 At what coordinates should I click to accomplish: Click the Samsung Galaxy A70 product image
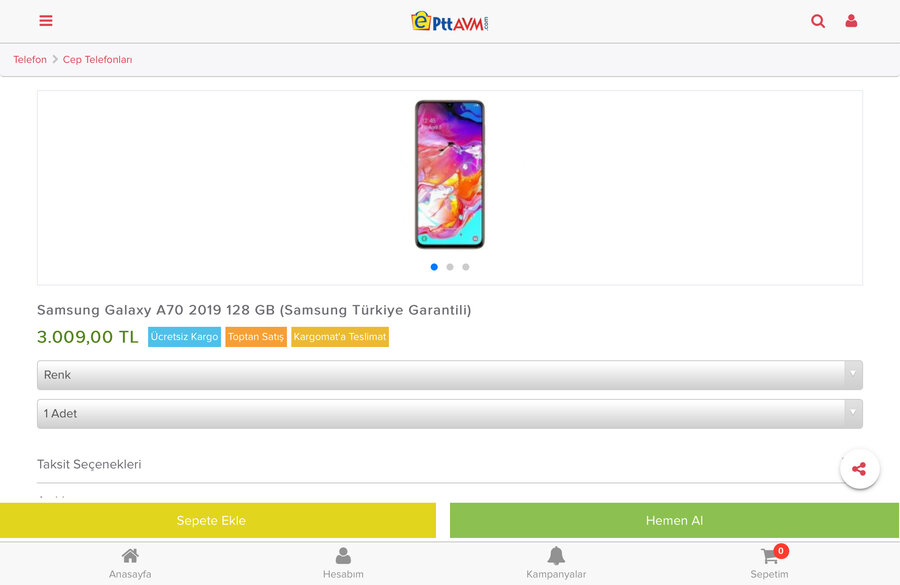point(450,175)
